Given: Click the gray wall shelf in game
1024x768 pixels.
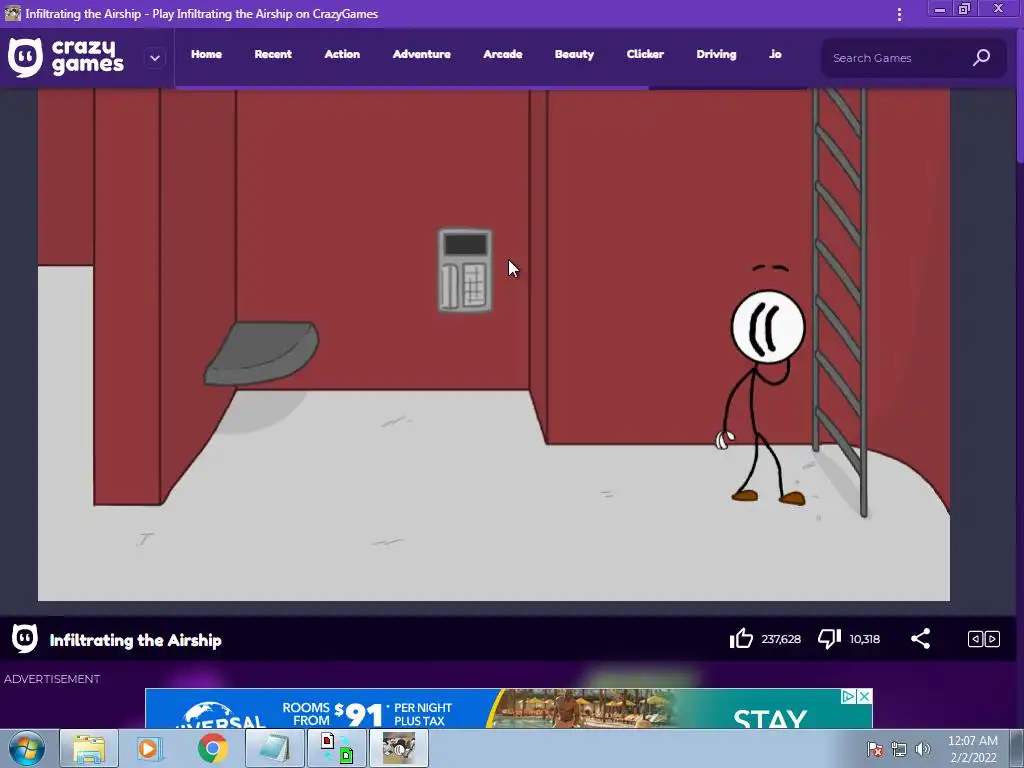Looking at the screenshot, I should (x=261, y=353).
